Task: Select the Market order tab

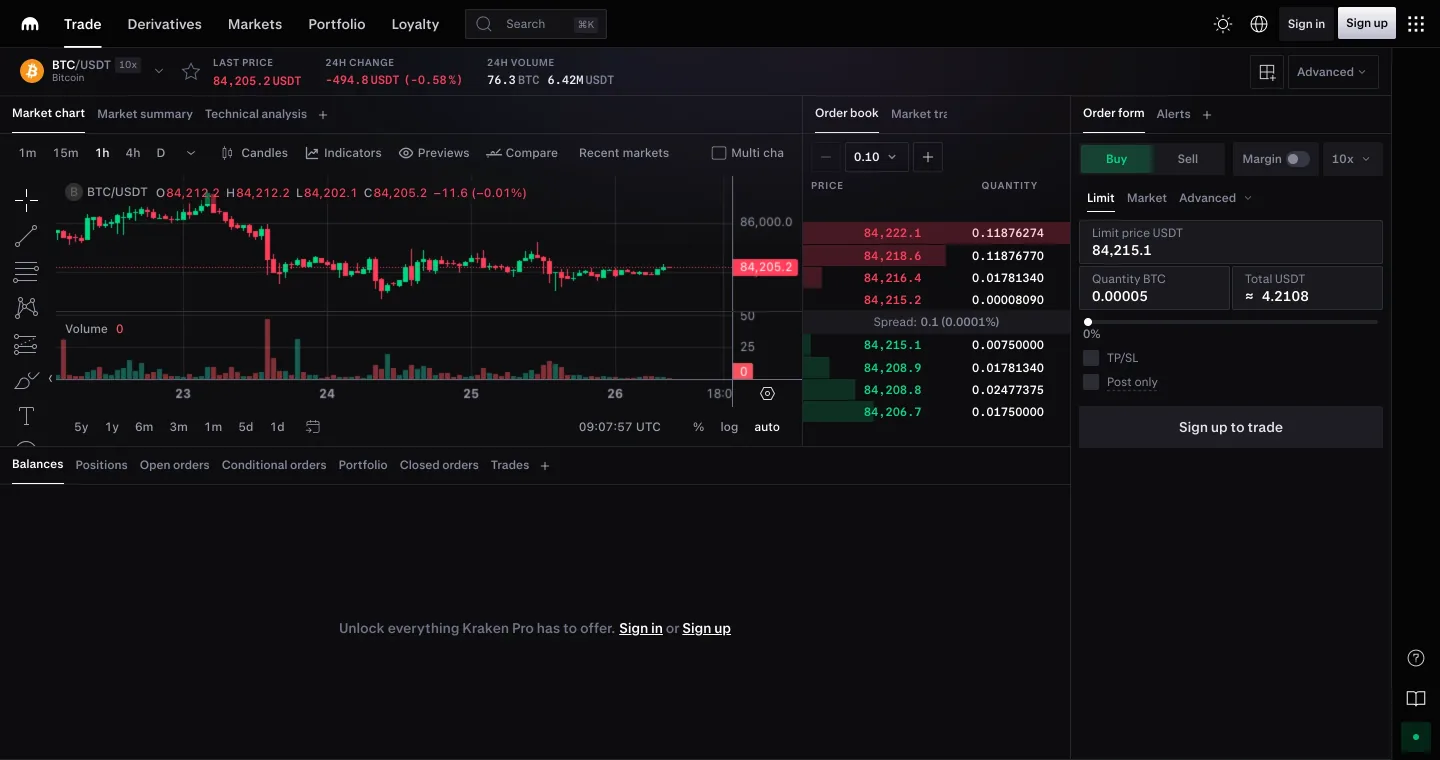Action: 1147,198
